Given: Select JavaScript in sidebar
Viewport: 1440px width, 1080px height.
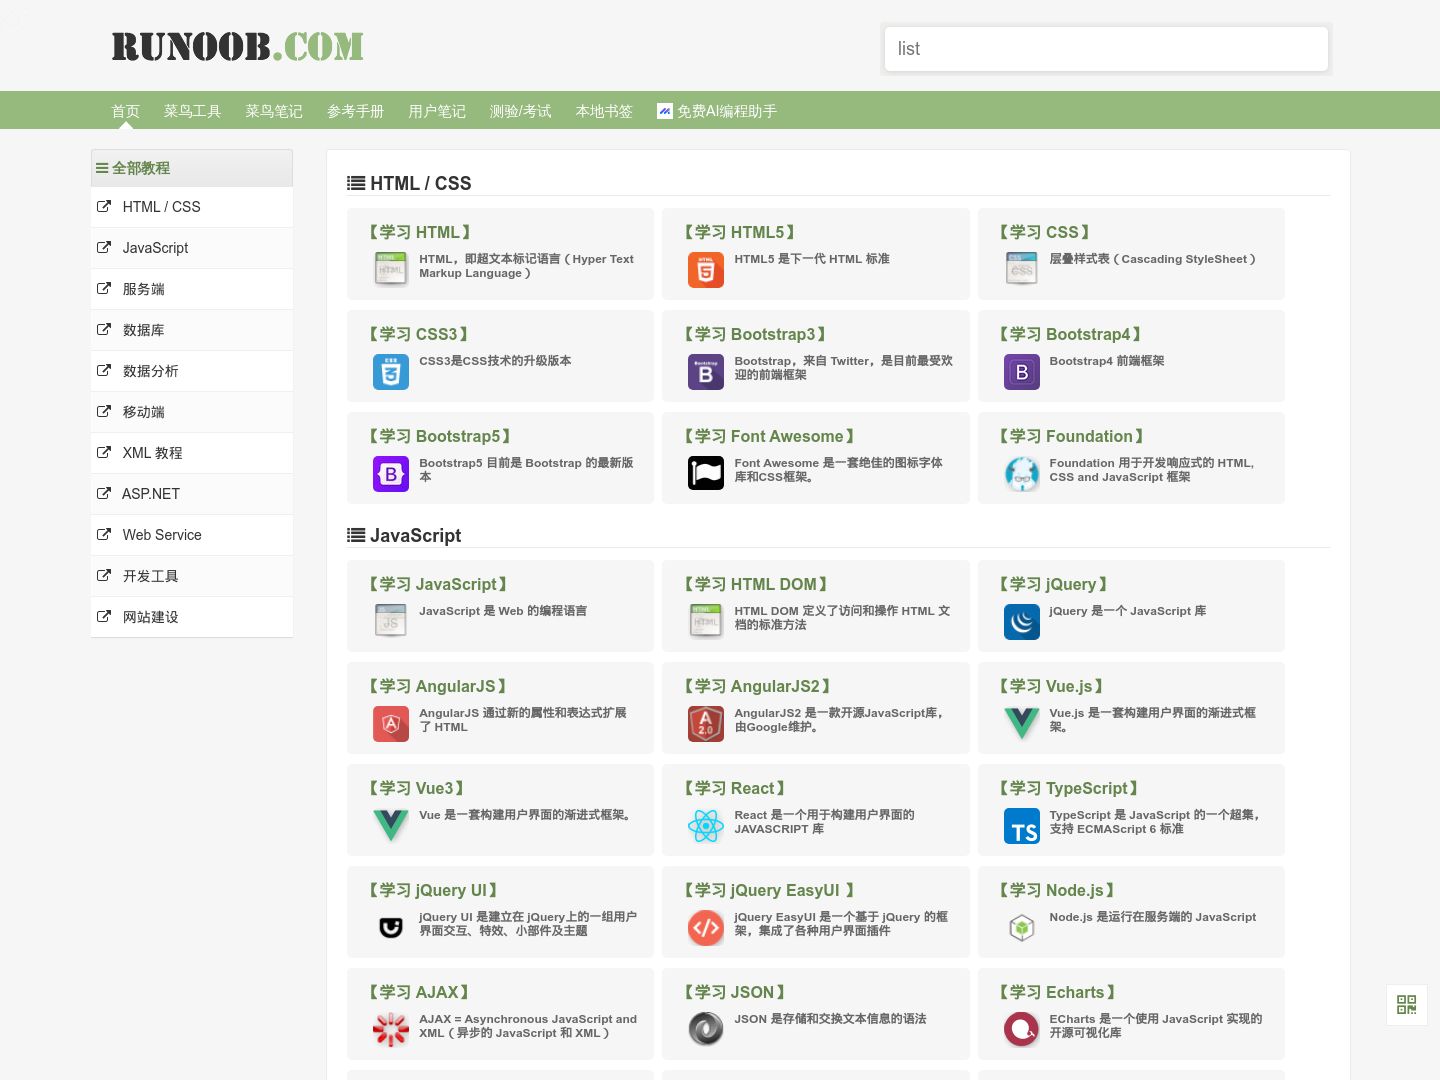Looking at the screenshot, I should pyautogui.click(x=192, y=248).
